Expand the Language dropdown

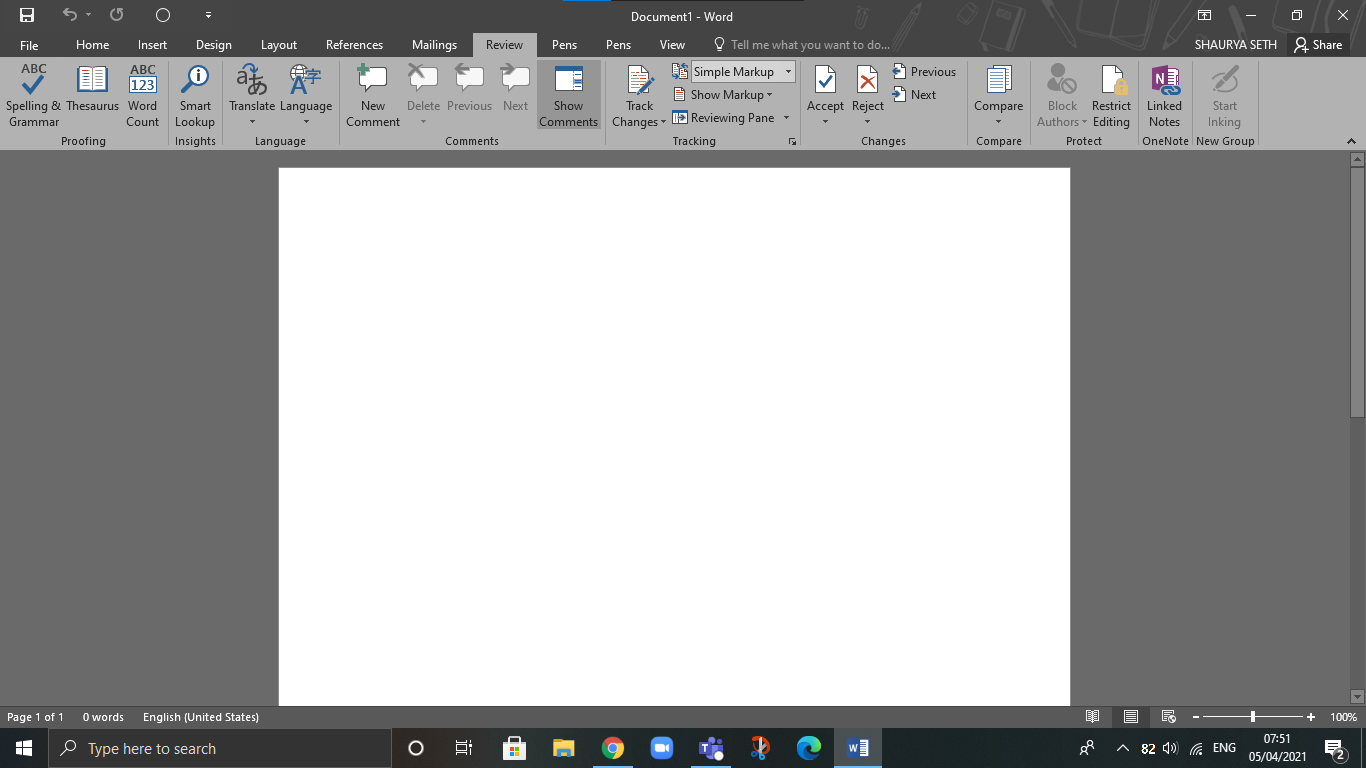coord(306,96)
